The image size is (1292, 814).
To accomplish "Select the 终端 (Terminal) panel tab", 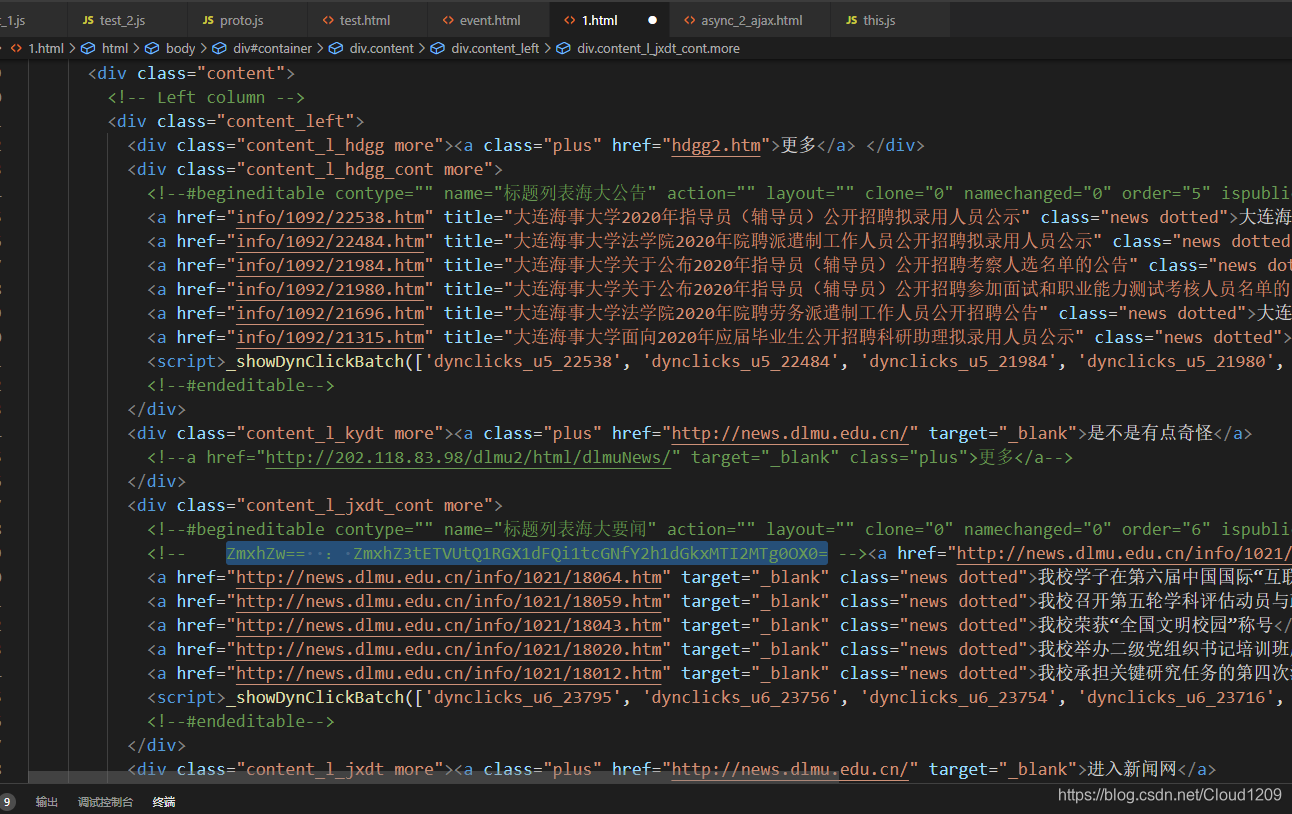I will [164, 802].
